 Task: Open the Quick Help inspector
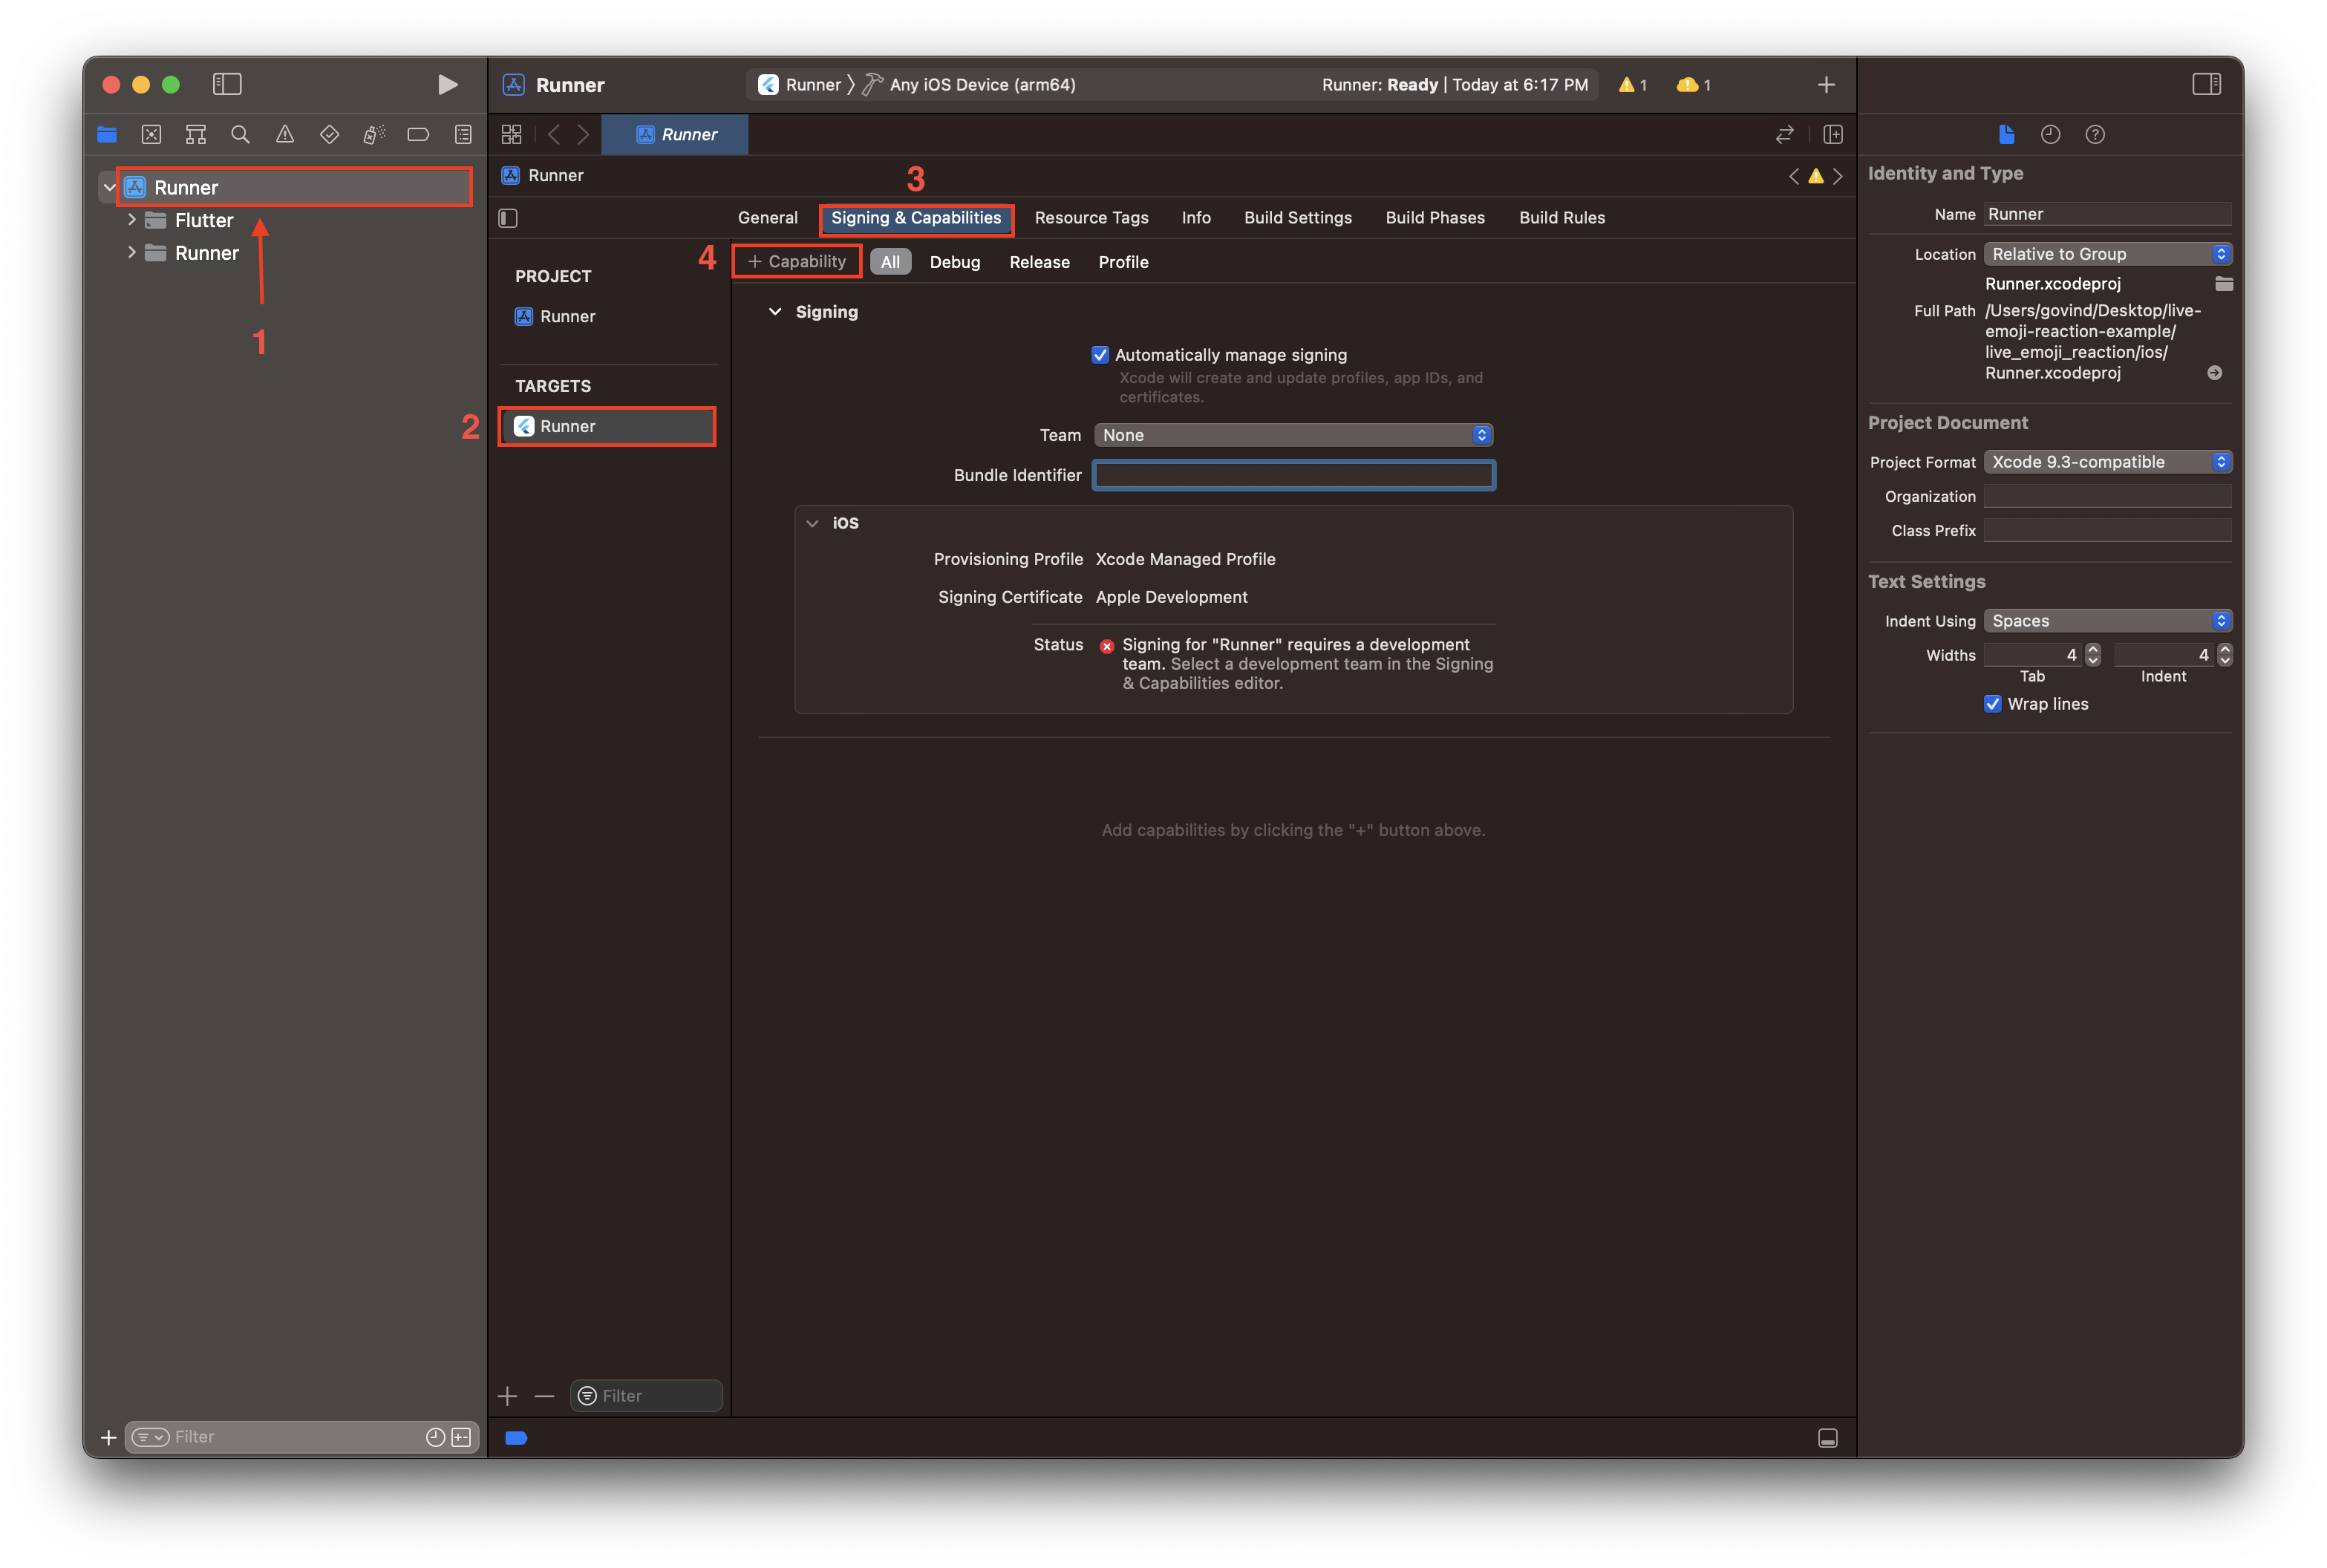pyautogui.click(x=2095, y=134)
